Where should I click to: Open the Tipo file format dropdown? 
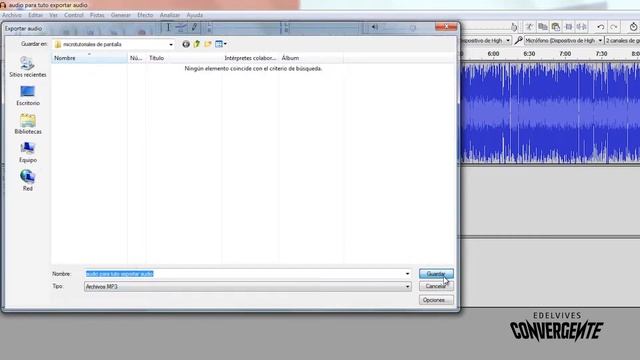tap(248, 287)
